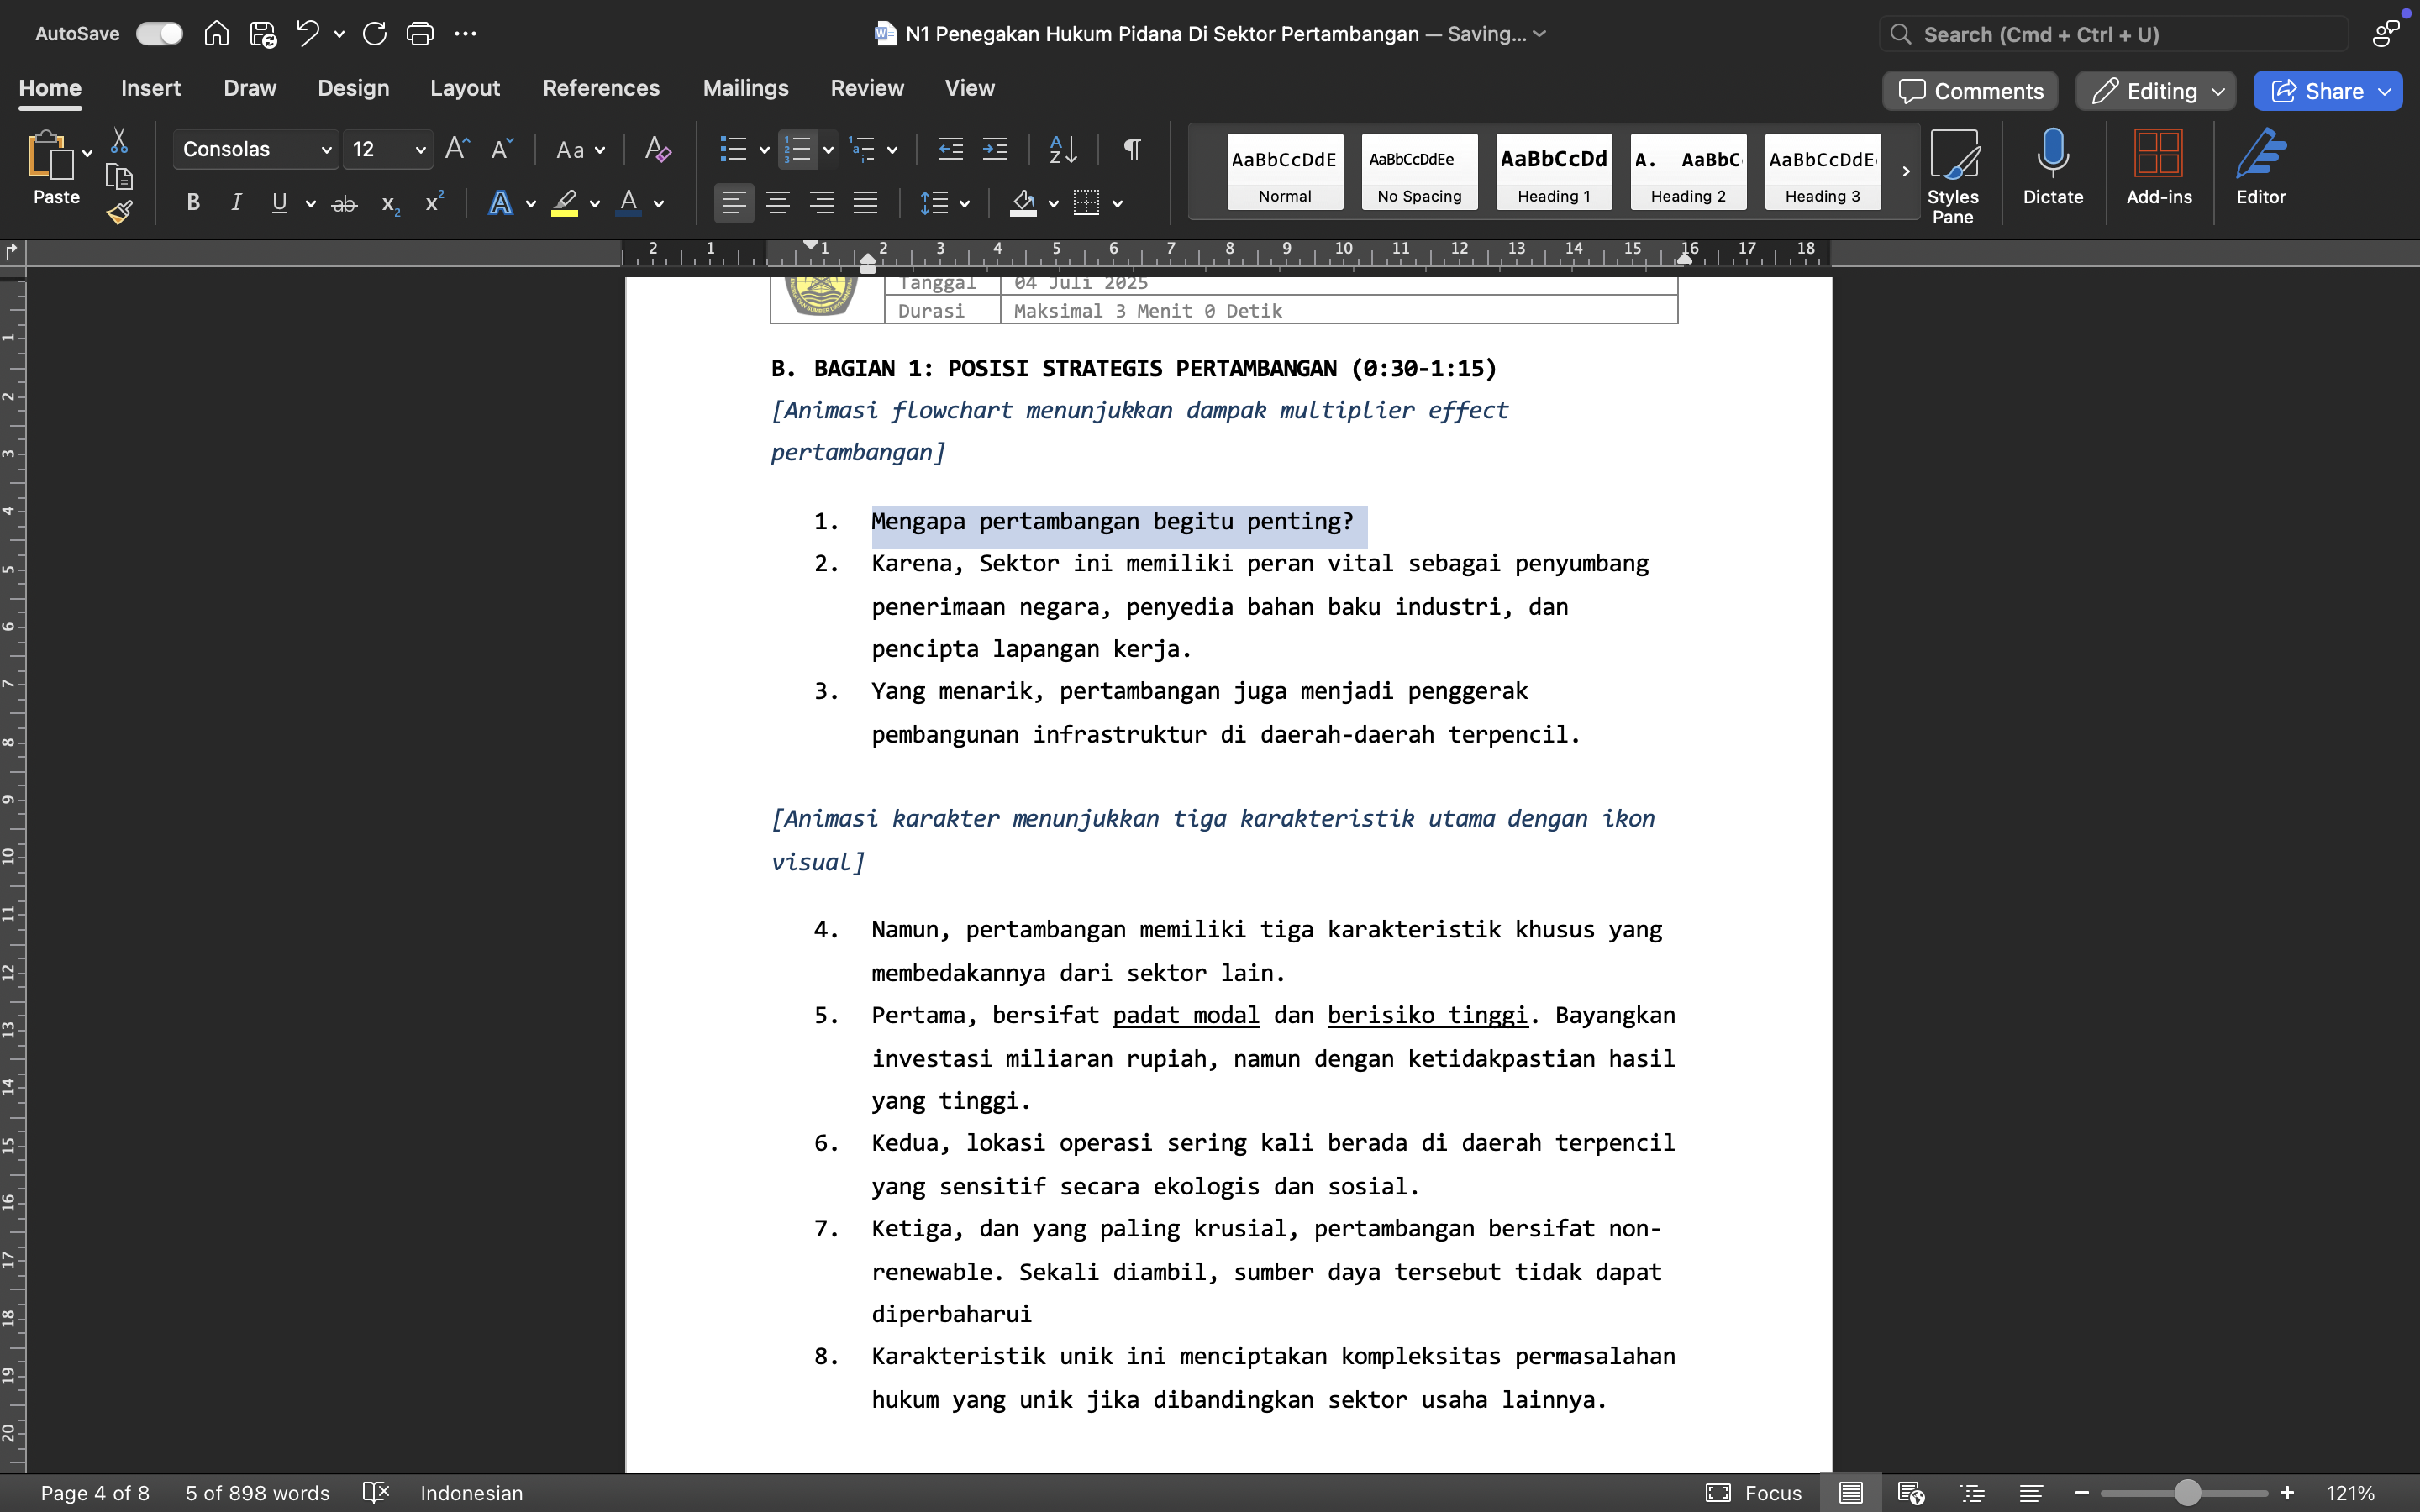Click the Dictate microphone icon
This screenshot has width=2420, height=1512.
coord(2052,155)
